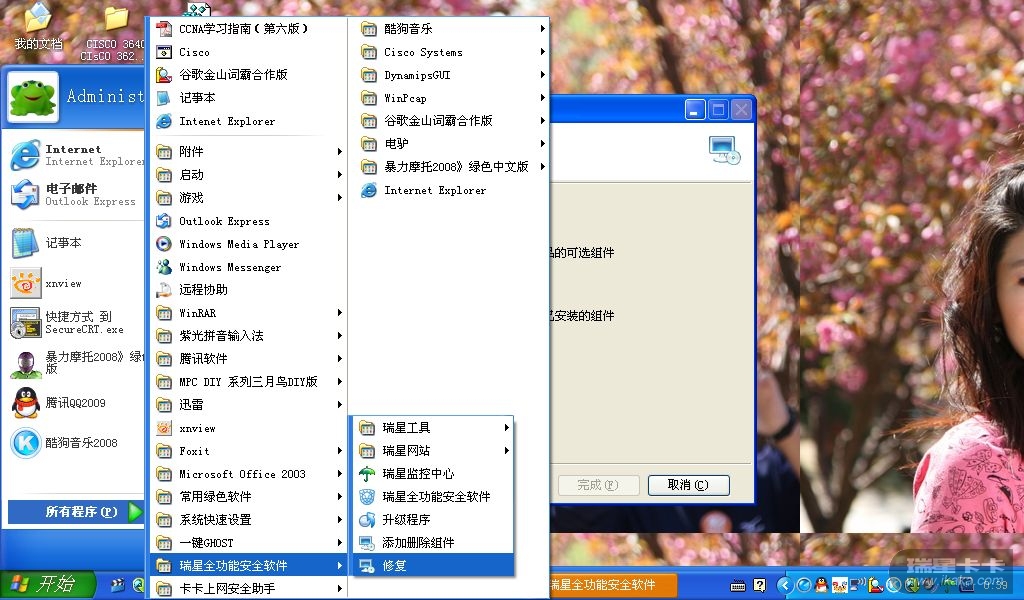The image size is (1024, 600).
Task: Click 取消 button in installer dialog
Action: point(688,485)
